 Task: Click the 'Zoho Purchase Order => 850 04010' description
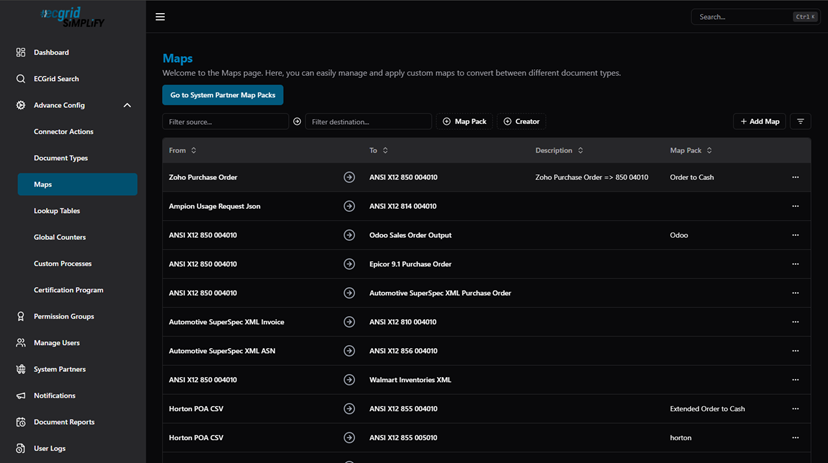pyautogui.click(x=591, y=177)
